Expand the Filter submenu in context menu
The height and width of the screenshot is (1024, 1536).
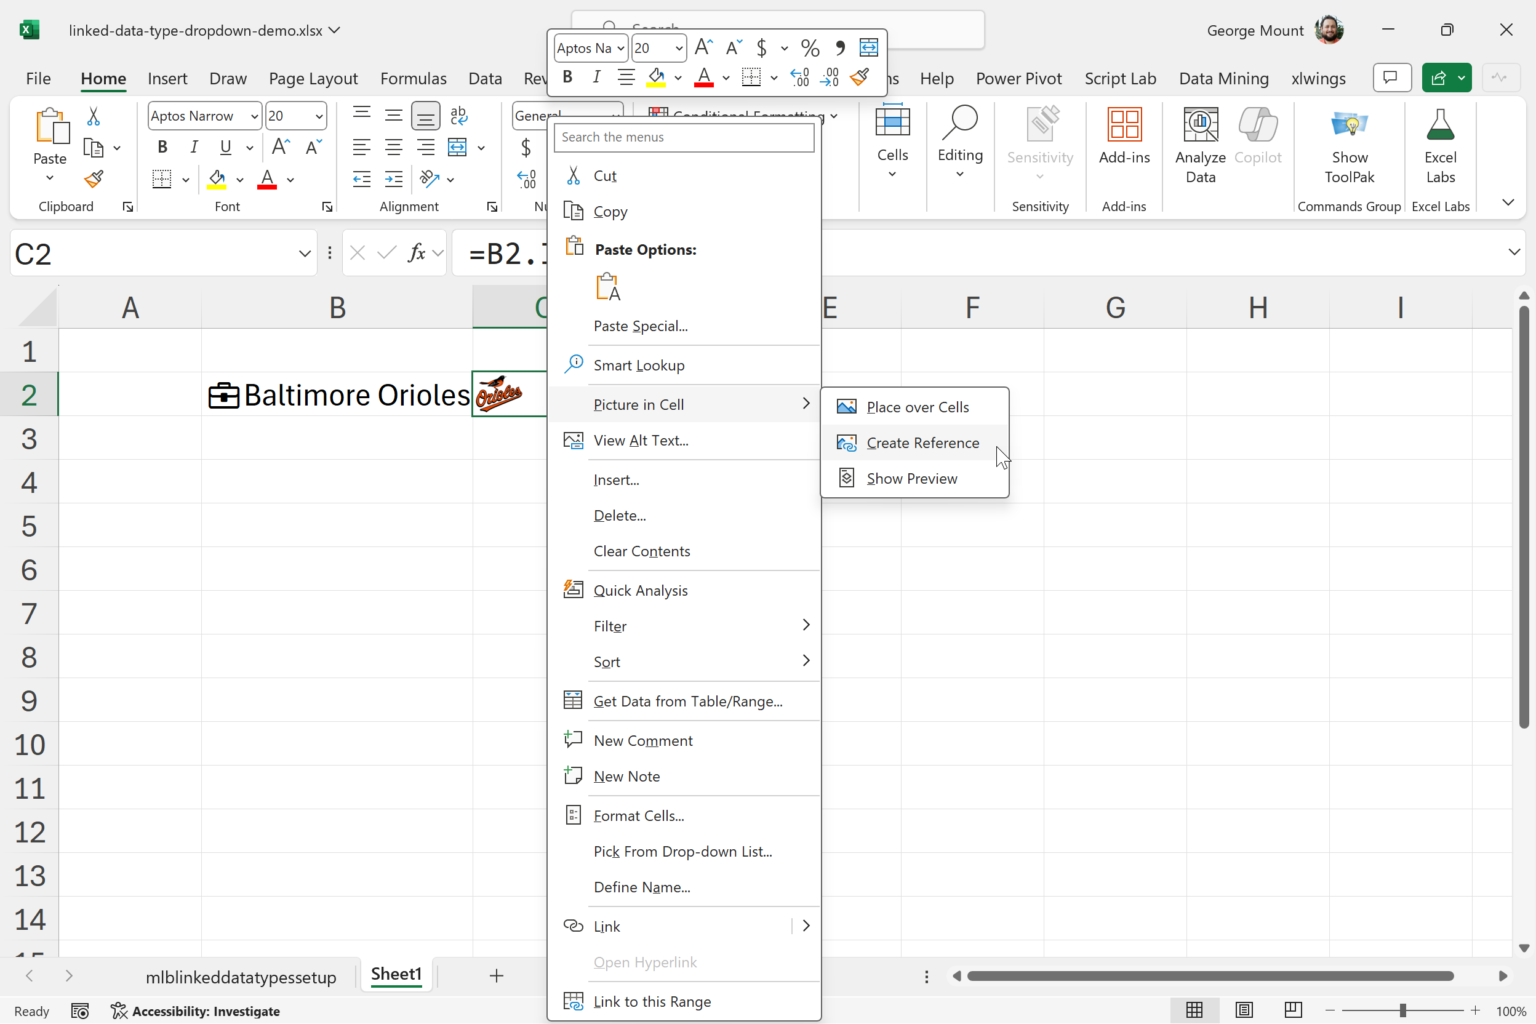click(805, 626)
